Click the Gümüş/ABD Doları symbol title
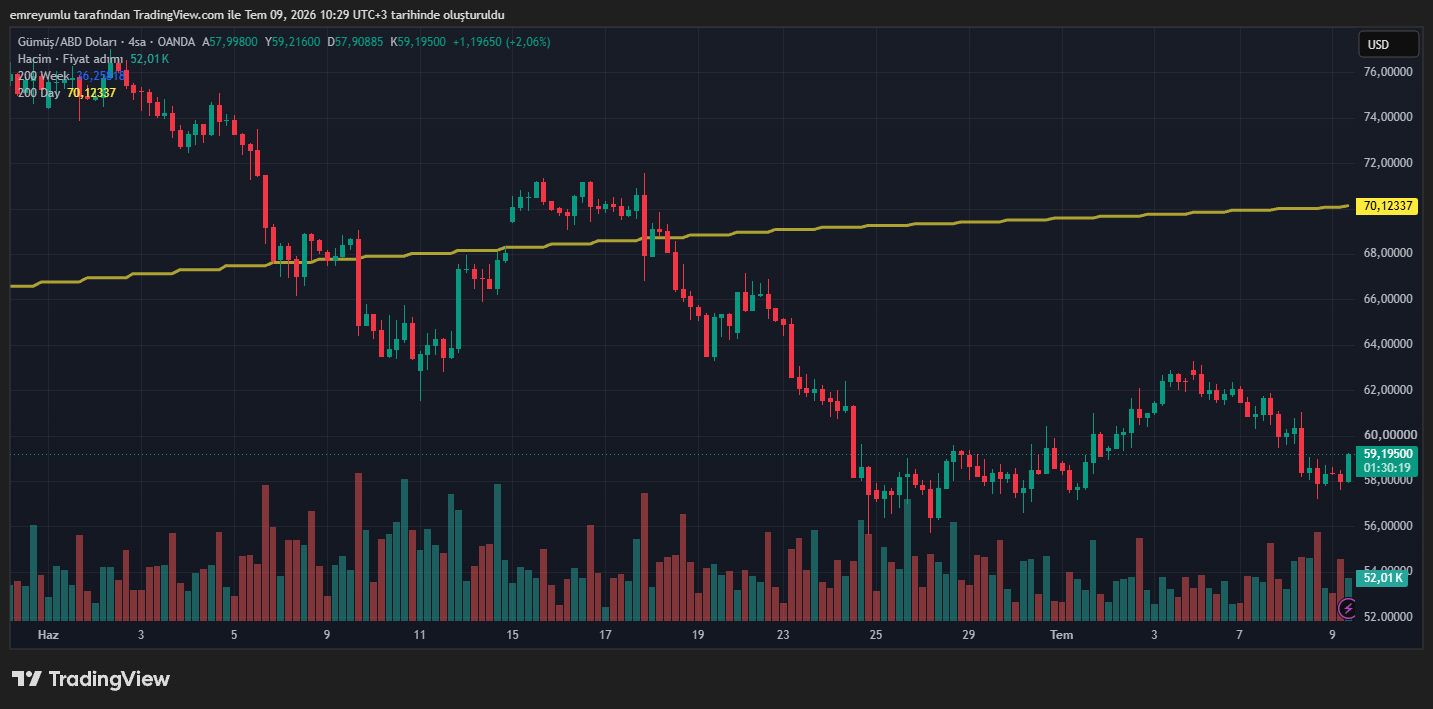This screenshot has height=709, width=1433. [x=67, y=42]
